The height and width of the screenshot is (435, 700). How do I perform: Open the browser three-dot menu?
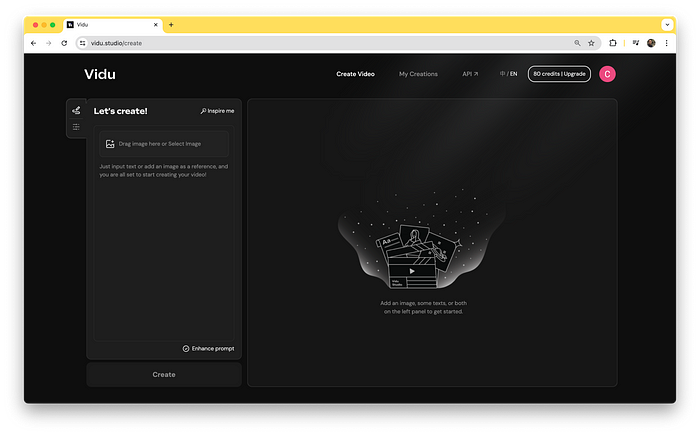tap(667, 43)
